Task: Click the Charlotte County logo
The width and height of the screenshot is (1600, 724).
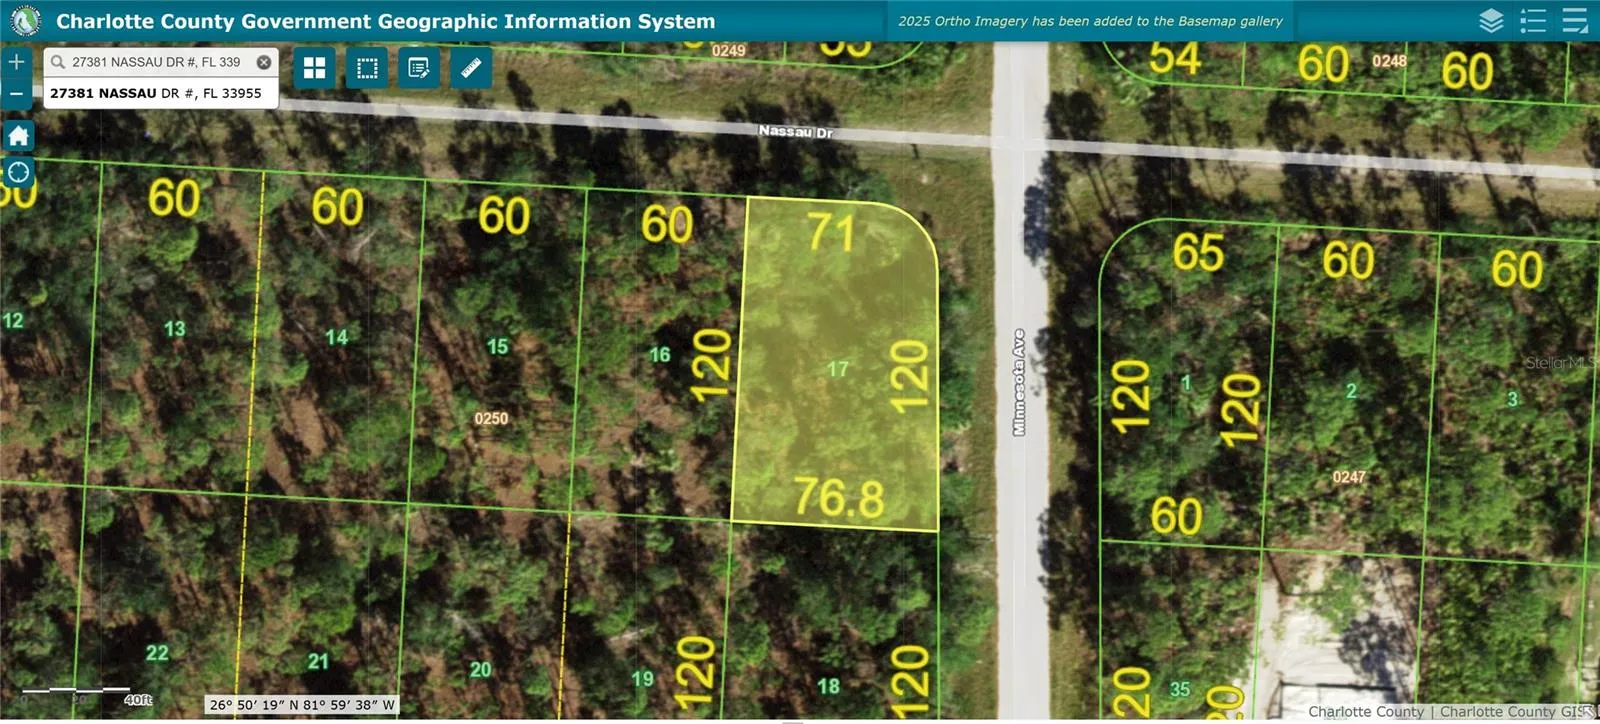Action: click(25, 20)
